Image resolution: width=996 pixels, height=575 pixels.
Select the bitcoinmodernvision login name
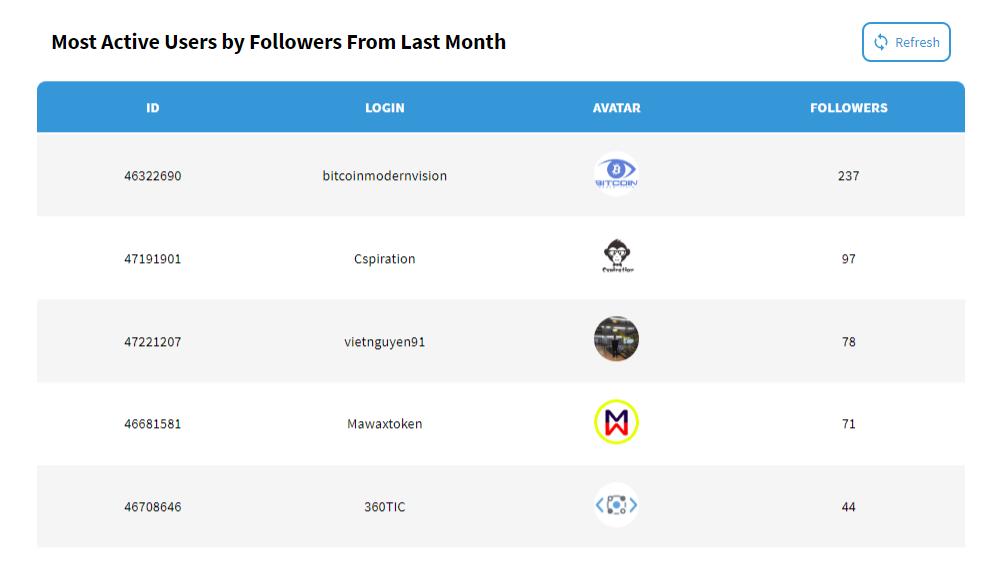coord(385,176)
